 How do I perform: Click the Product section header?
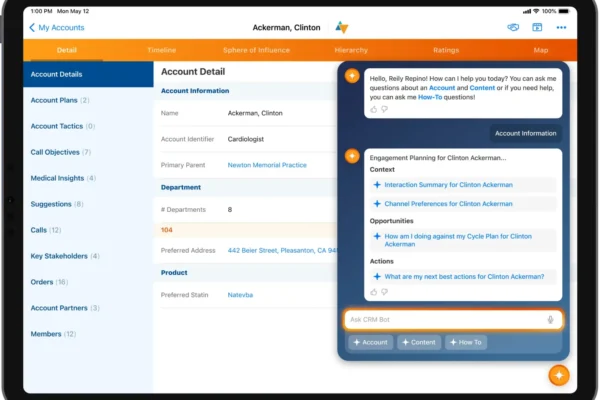(174, 273)
